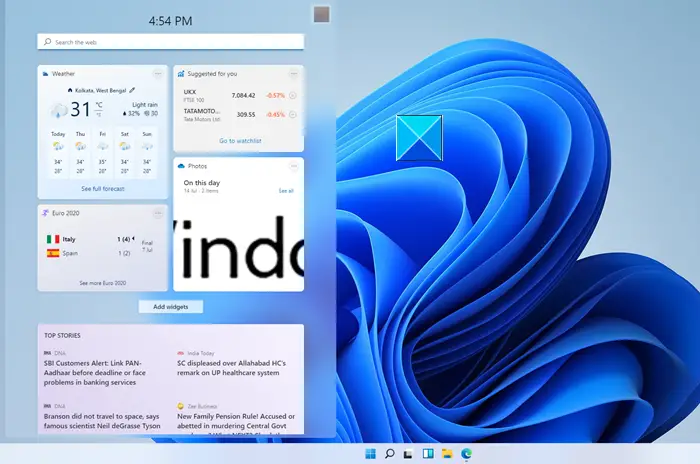
Task: Add UKX to watchlist
Action: coord(292,95)
